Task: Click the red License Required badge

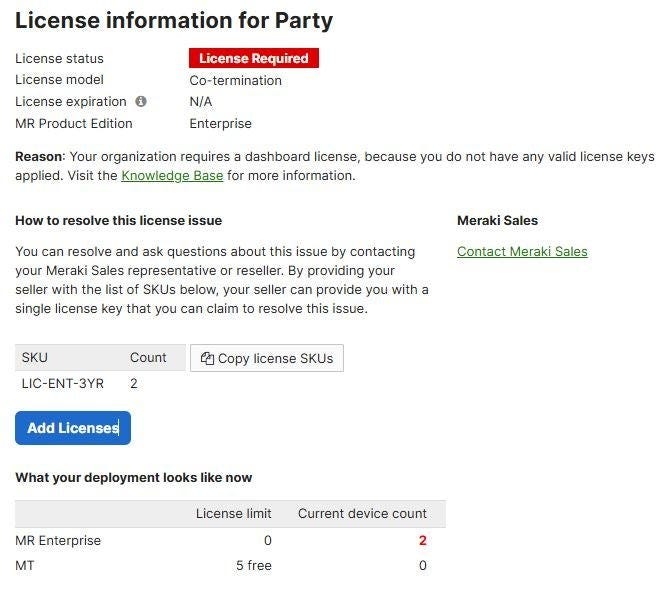Action: click(x=254, y=59)
